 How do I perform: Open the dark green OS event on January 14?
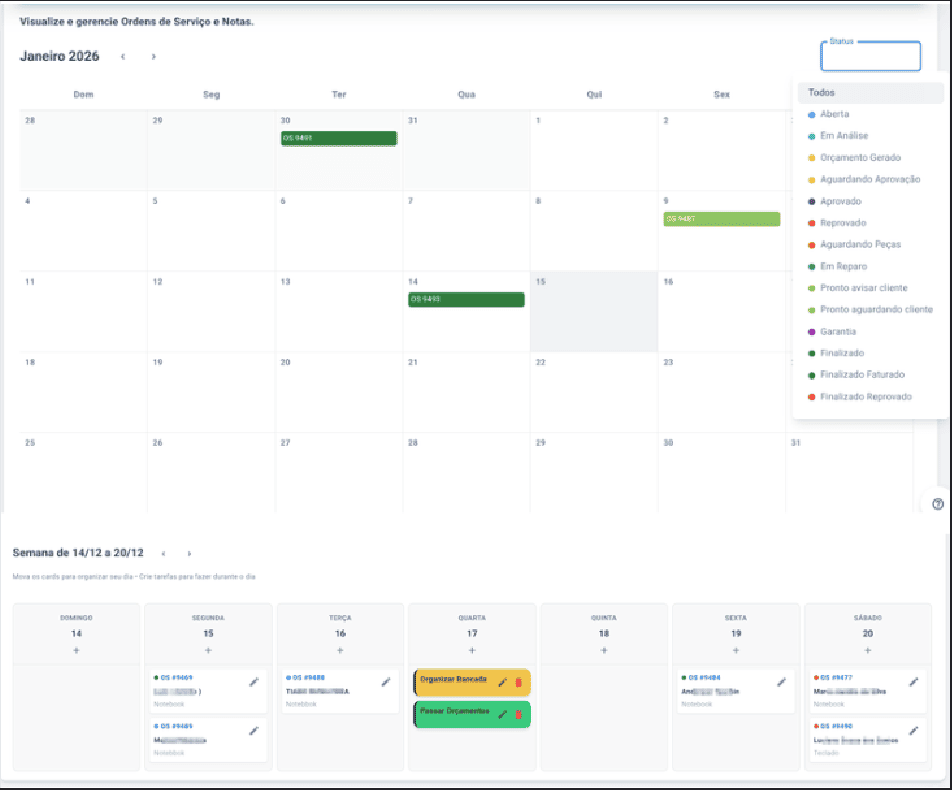pyautogui.click(x=466, y=299)
